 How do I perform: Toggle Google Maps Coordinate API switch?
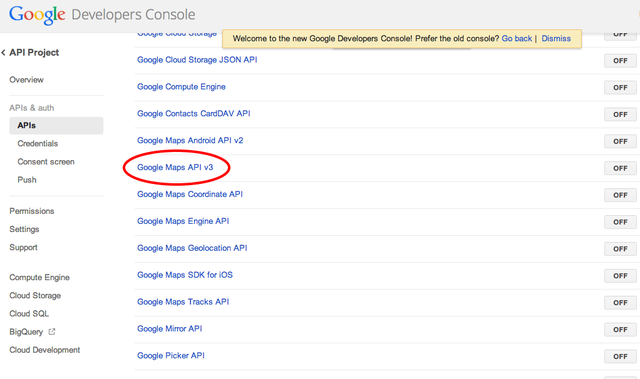(620, 195)
